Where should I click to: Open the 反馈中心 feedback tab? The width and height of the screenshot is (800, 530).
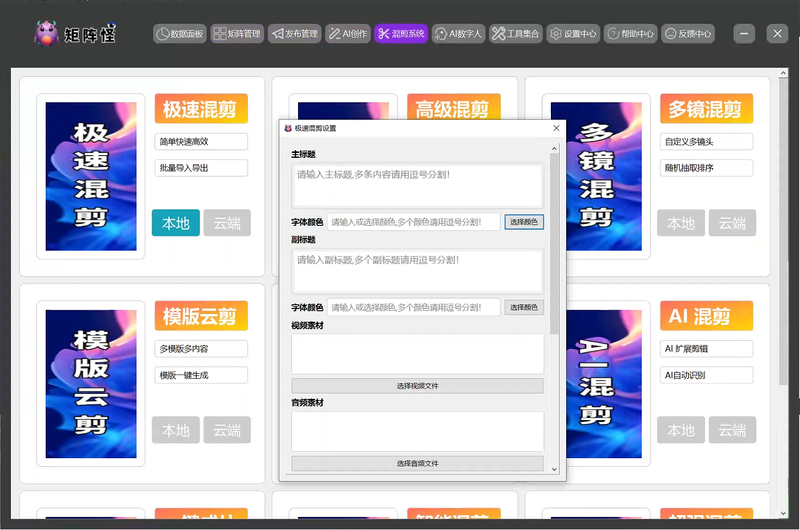coord(688,34)
